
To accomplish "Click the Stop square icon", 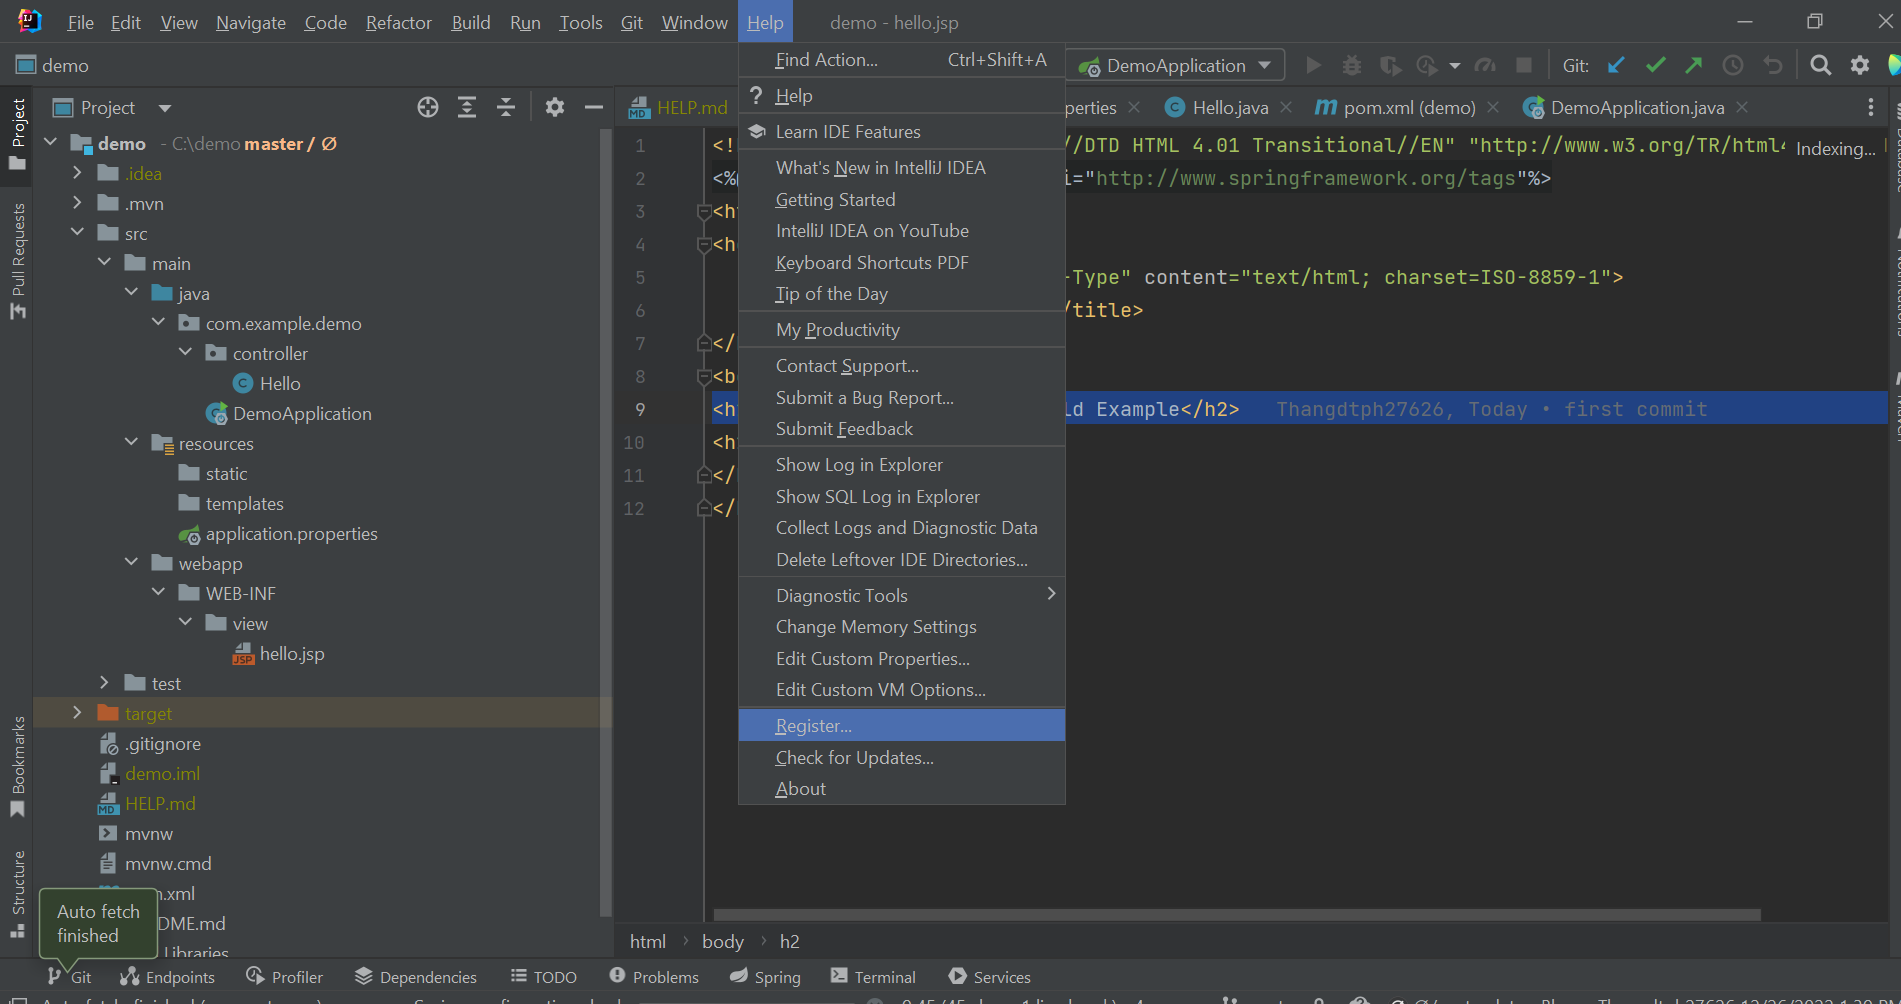I will (x=1524, y=65).
